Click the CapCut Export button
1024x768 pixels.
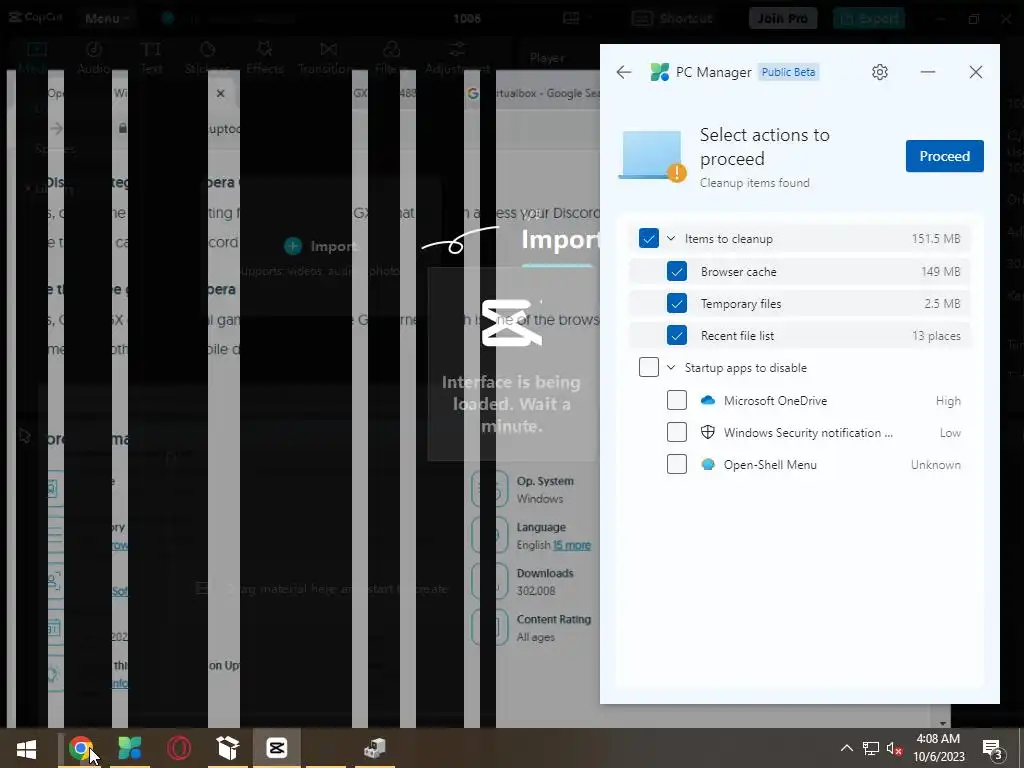point(869,18)
